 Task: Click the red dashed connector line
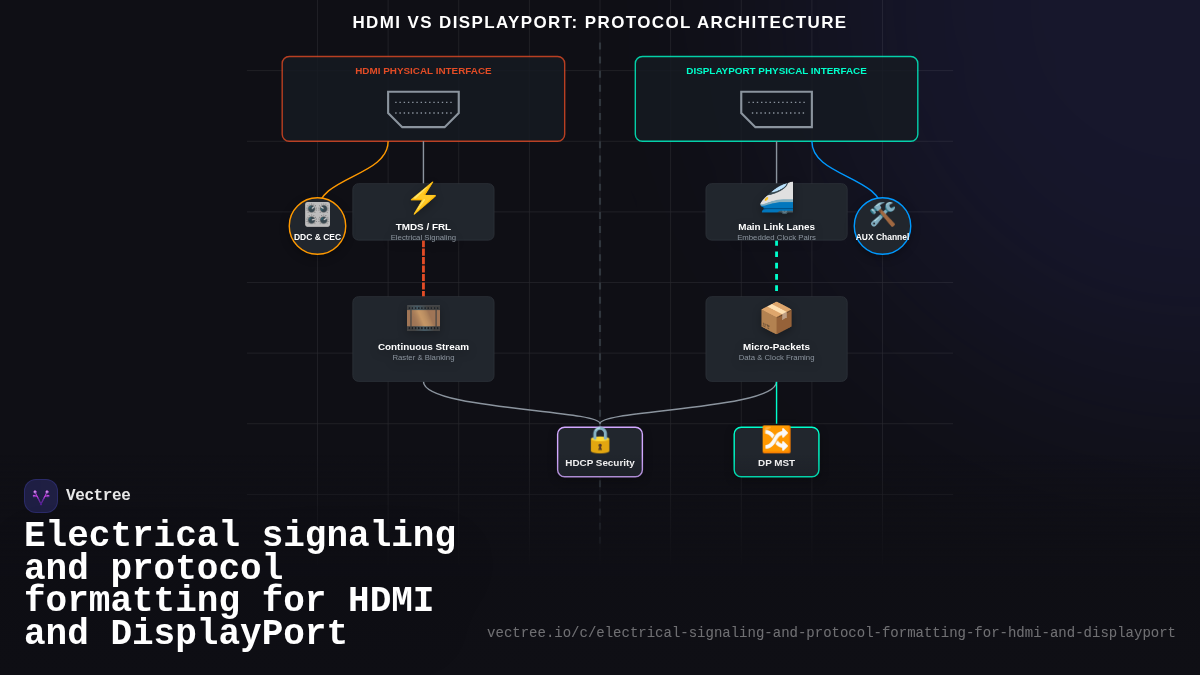423,266
